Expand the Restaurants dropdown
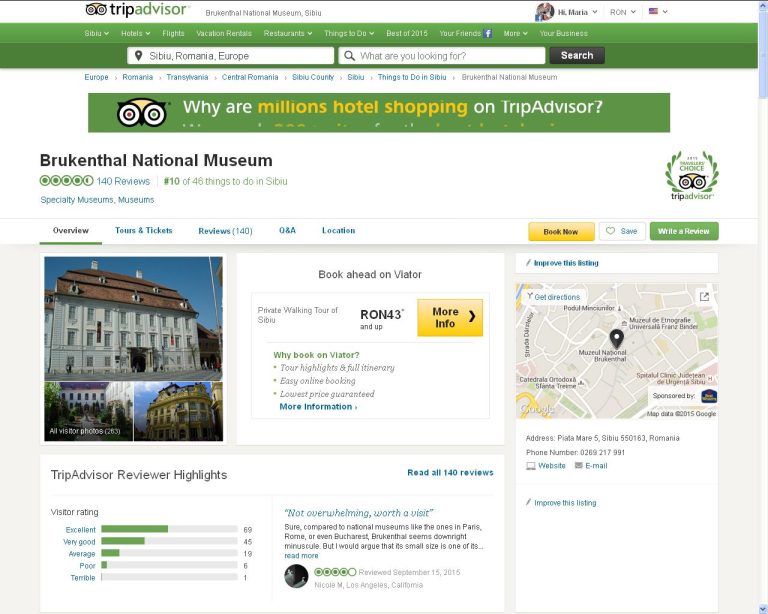 click(288, 33)
